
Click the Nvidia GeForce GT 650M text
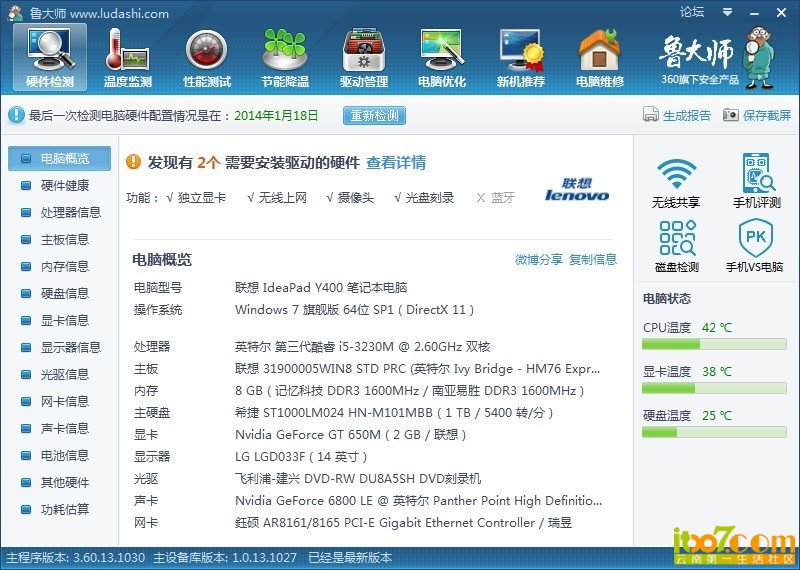tap(351, 435)
